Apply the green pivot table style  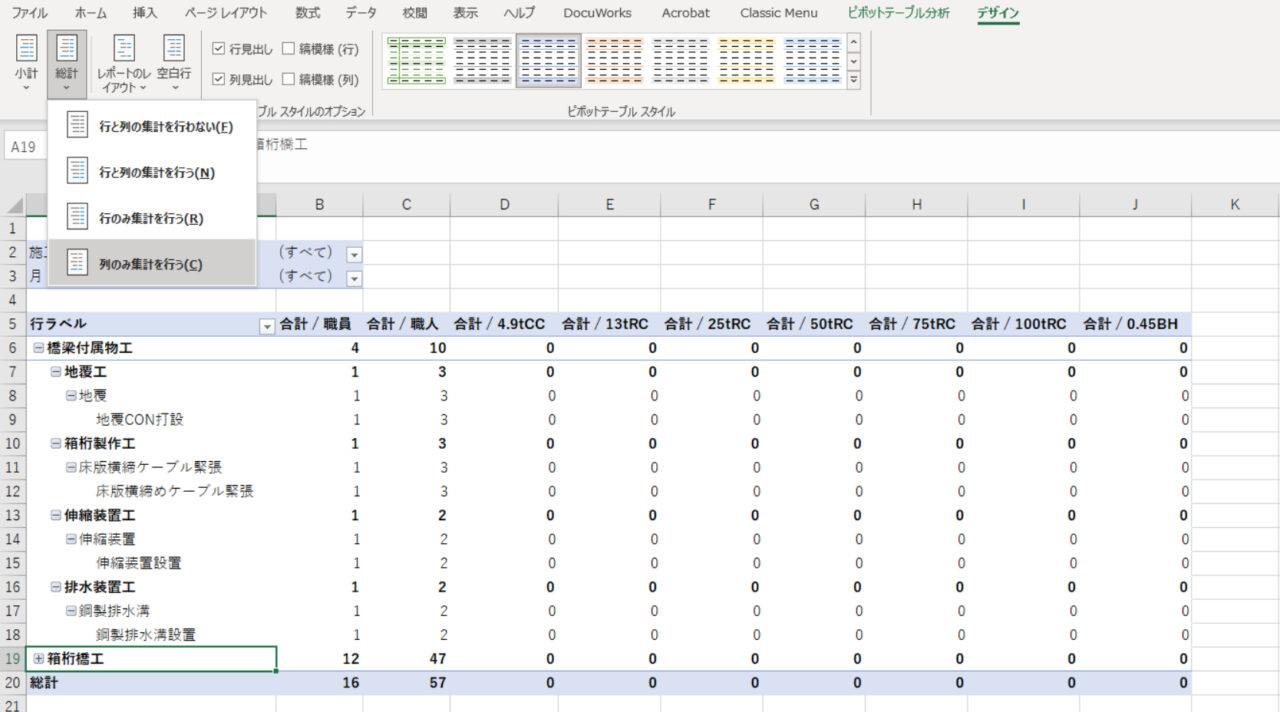416,60
